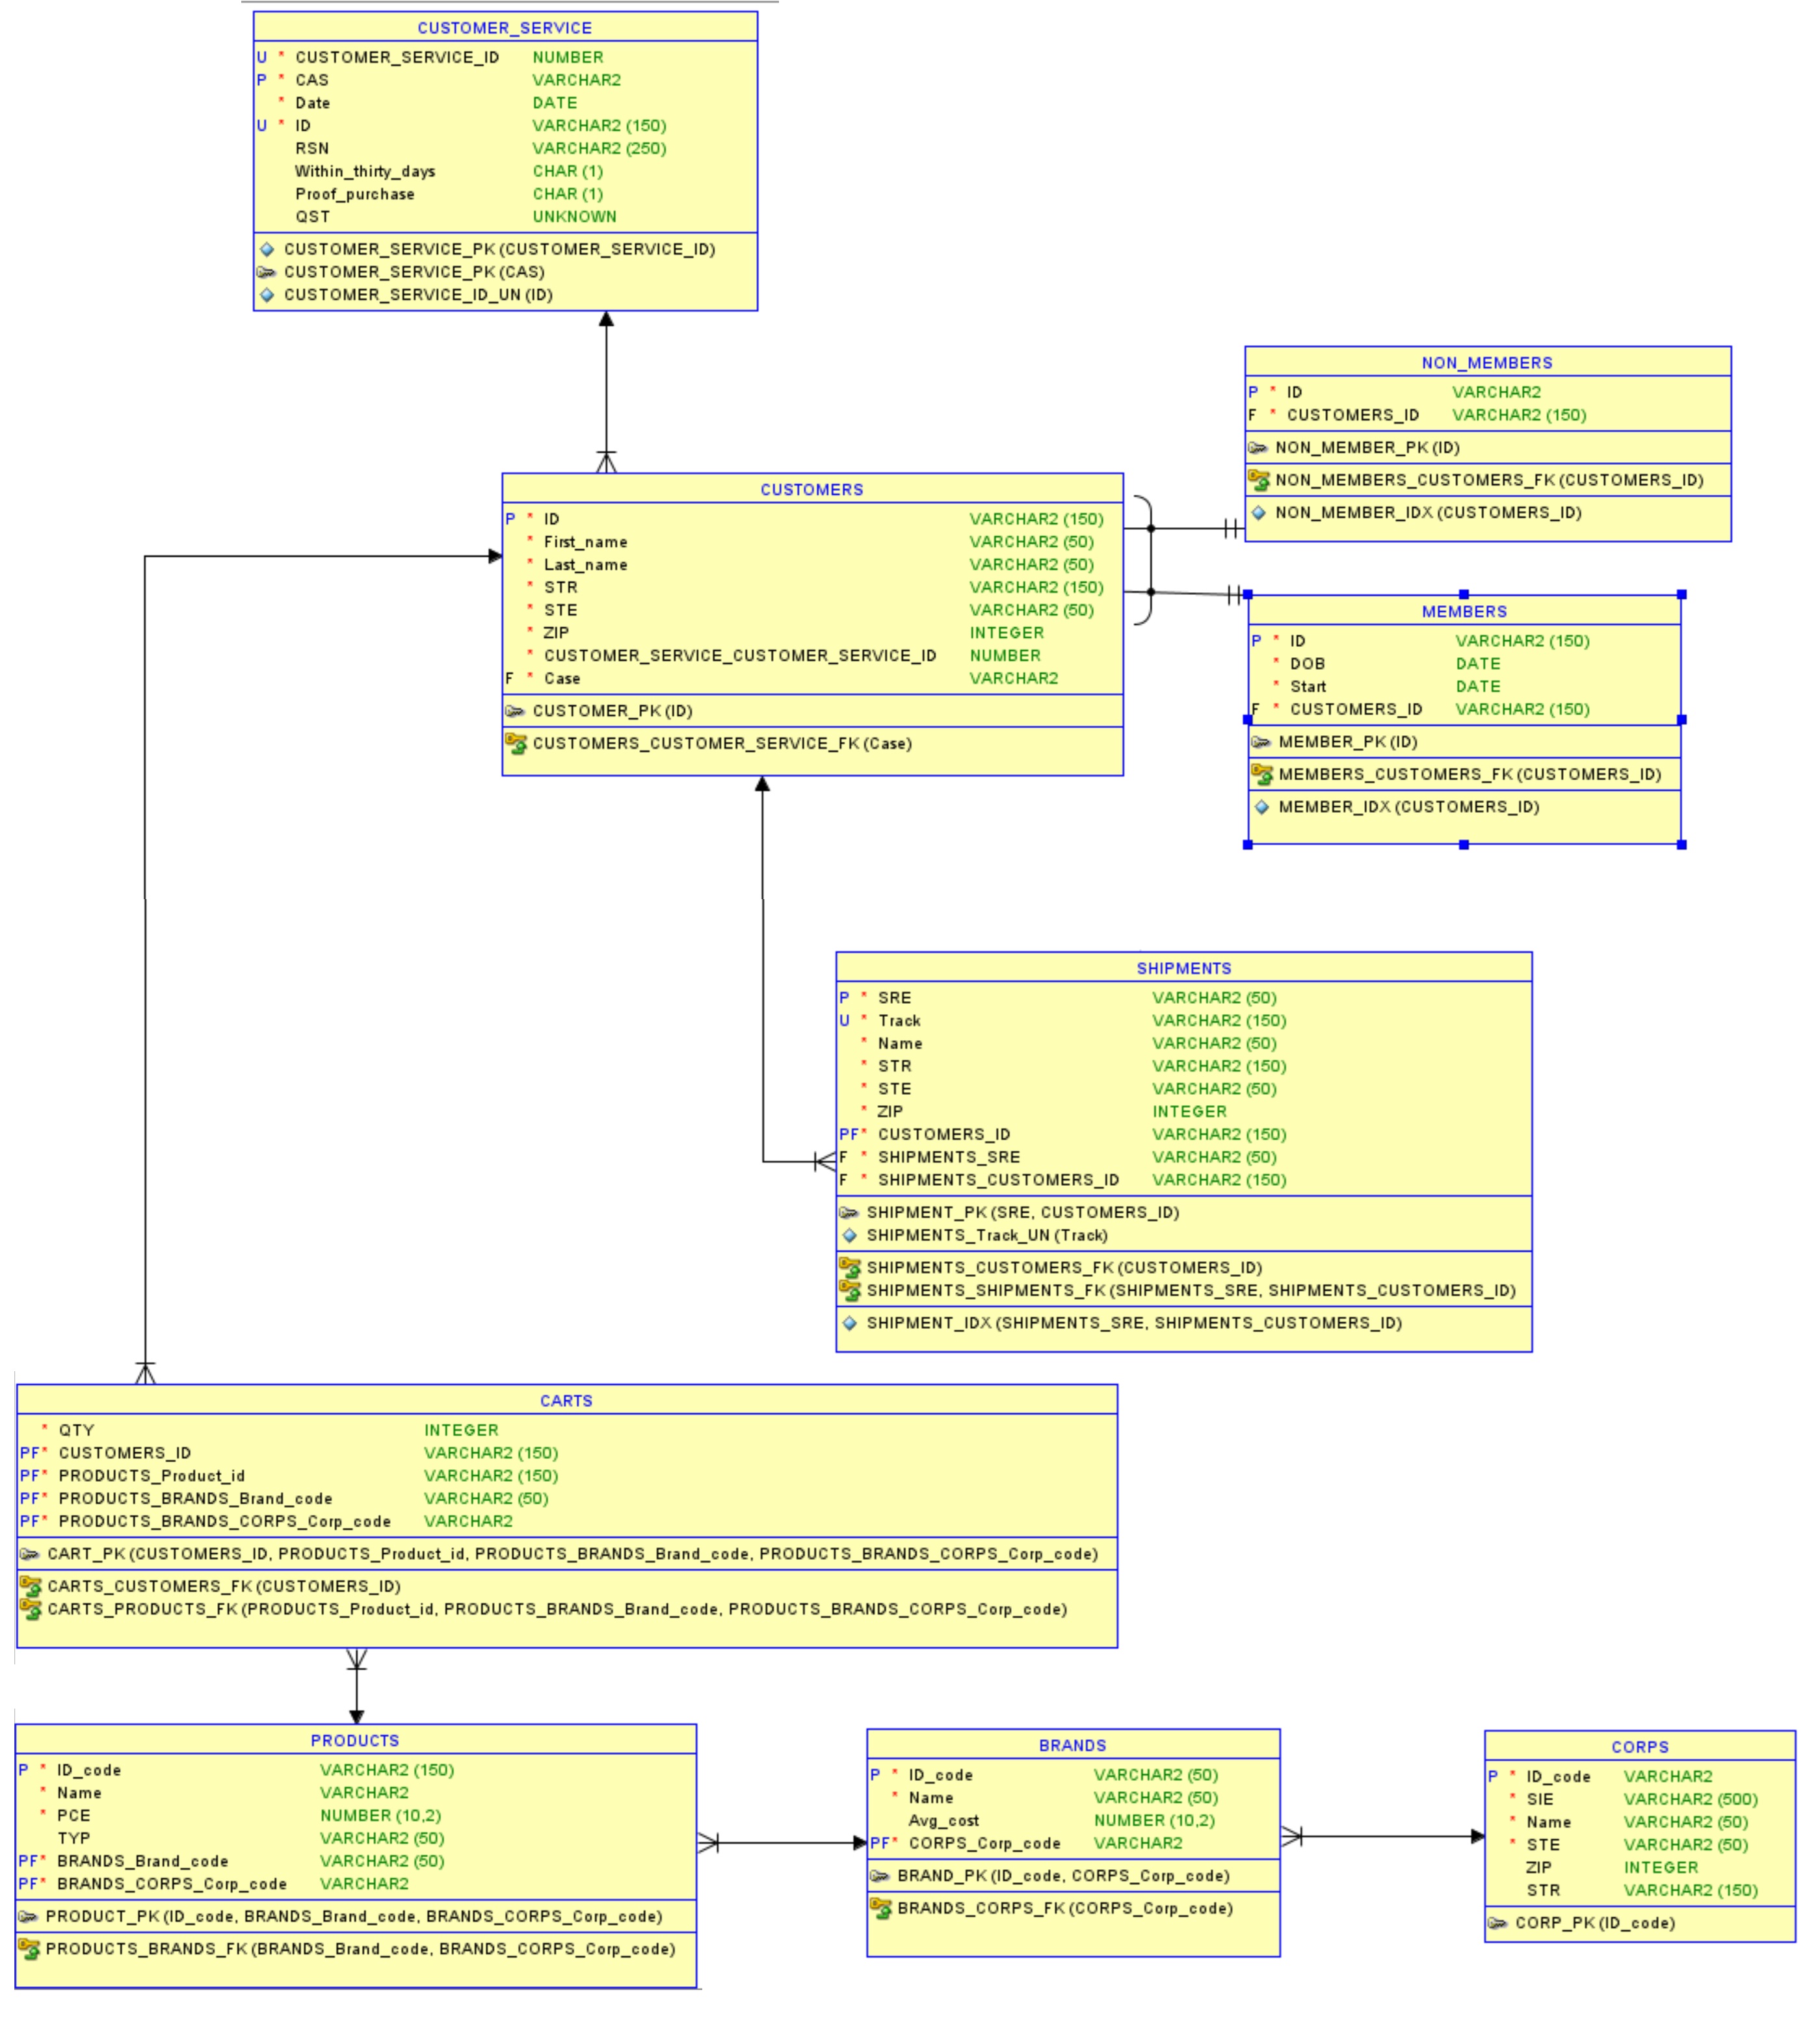Click the primary key icon for BRAND_PK

(880, 1876)
